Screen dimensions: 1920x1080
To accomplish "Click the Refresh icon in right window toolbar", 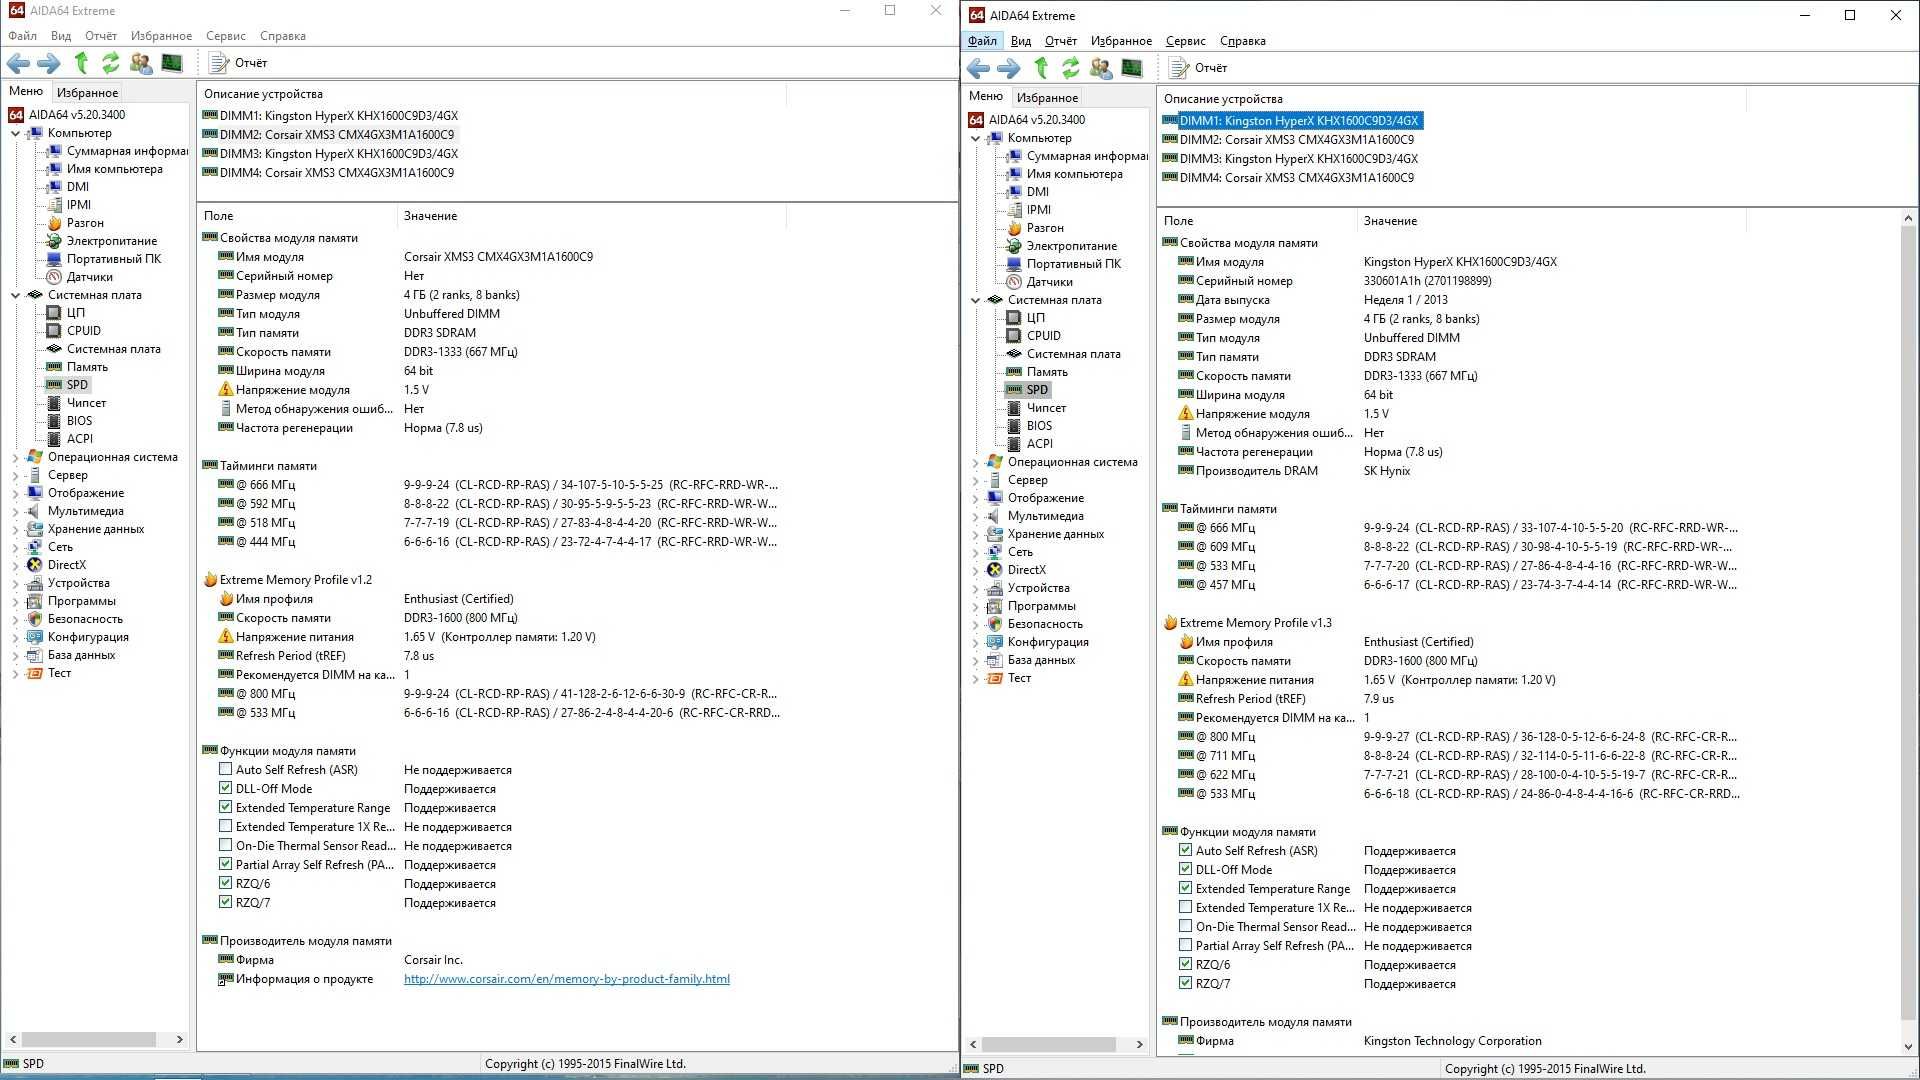I will [1070, 68].
